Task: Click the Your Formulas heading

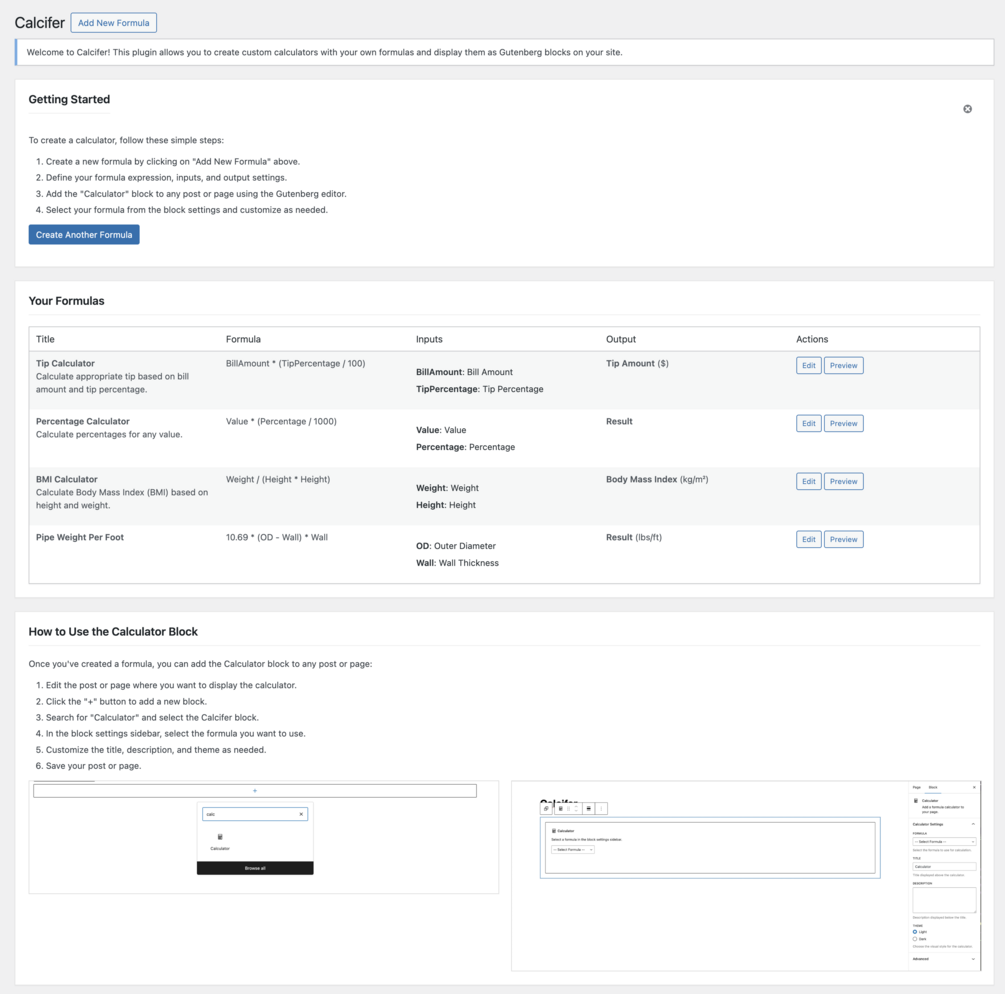Action: (66, 301)
